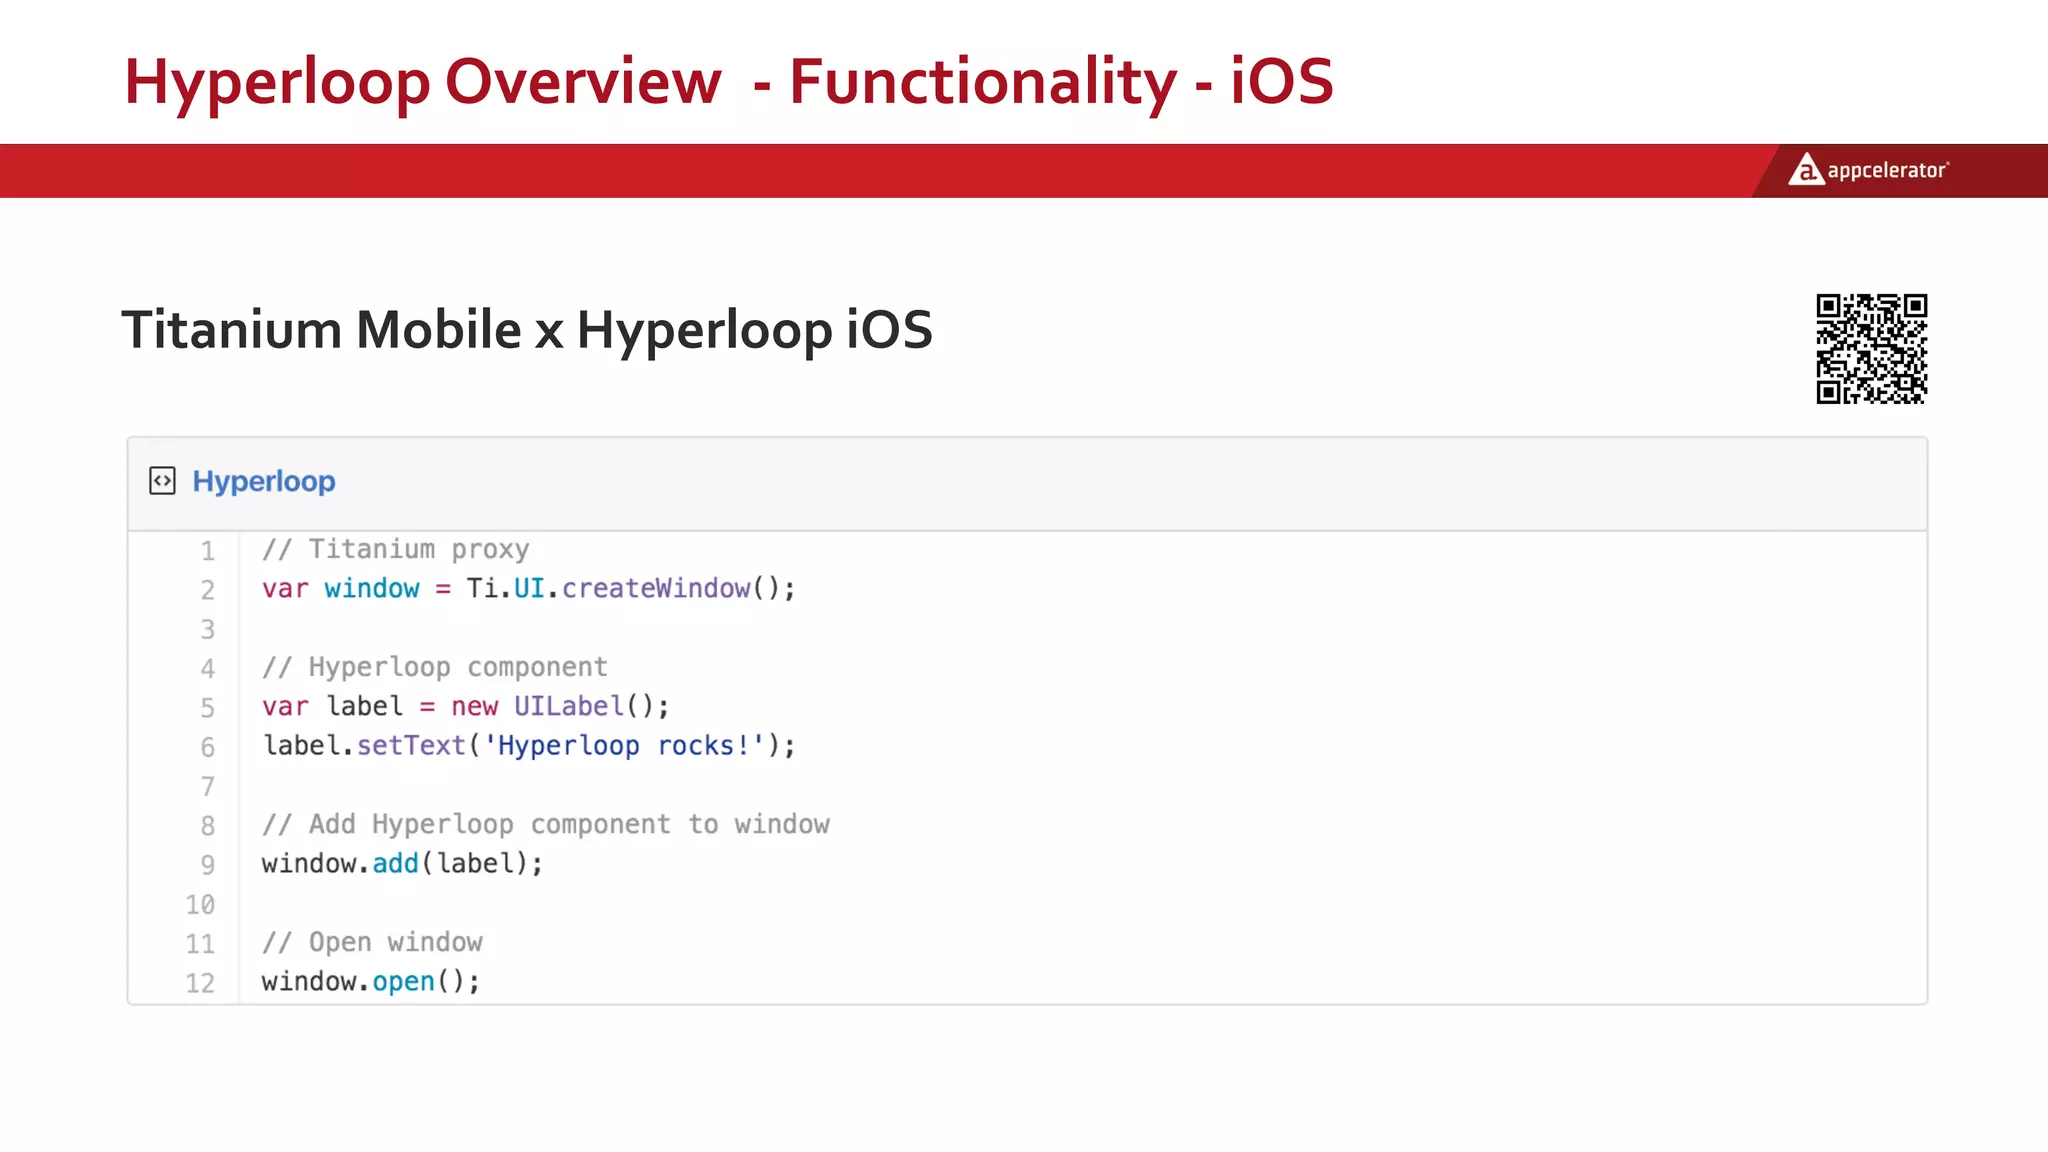Screen dimensions: 2048x1152
Task: Click the '// Open window' comment
Action: (x=372, y=942)
